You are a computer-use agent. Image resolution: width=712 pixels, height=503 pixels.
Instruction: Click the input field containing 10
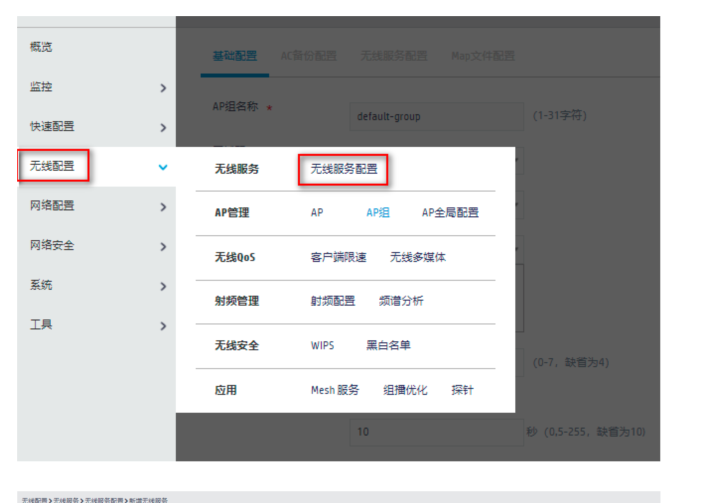pos(436,432)
